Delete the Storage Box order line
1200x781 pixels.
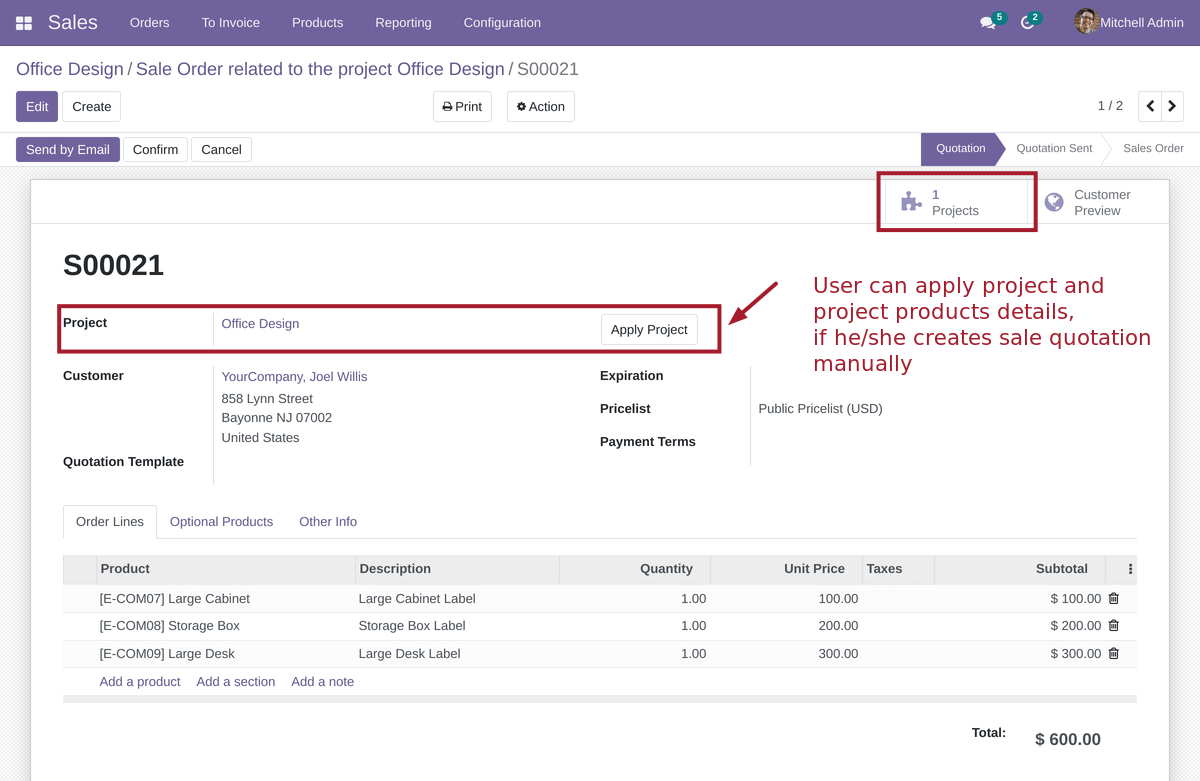coord(1114,625)
